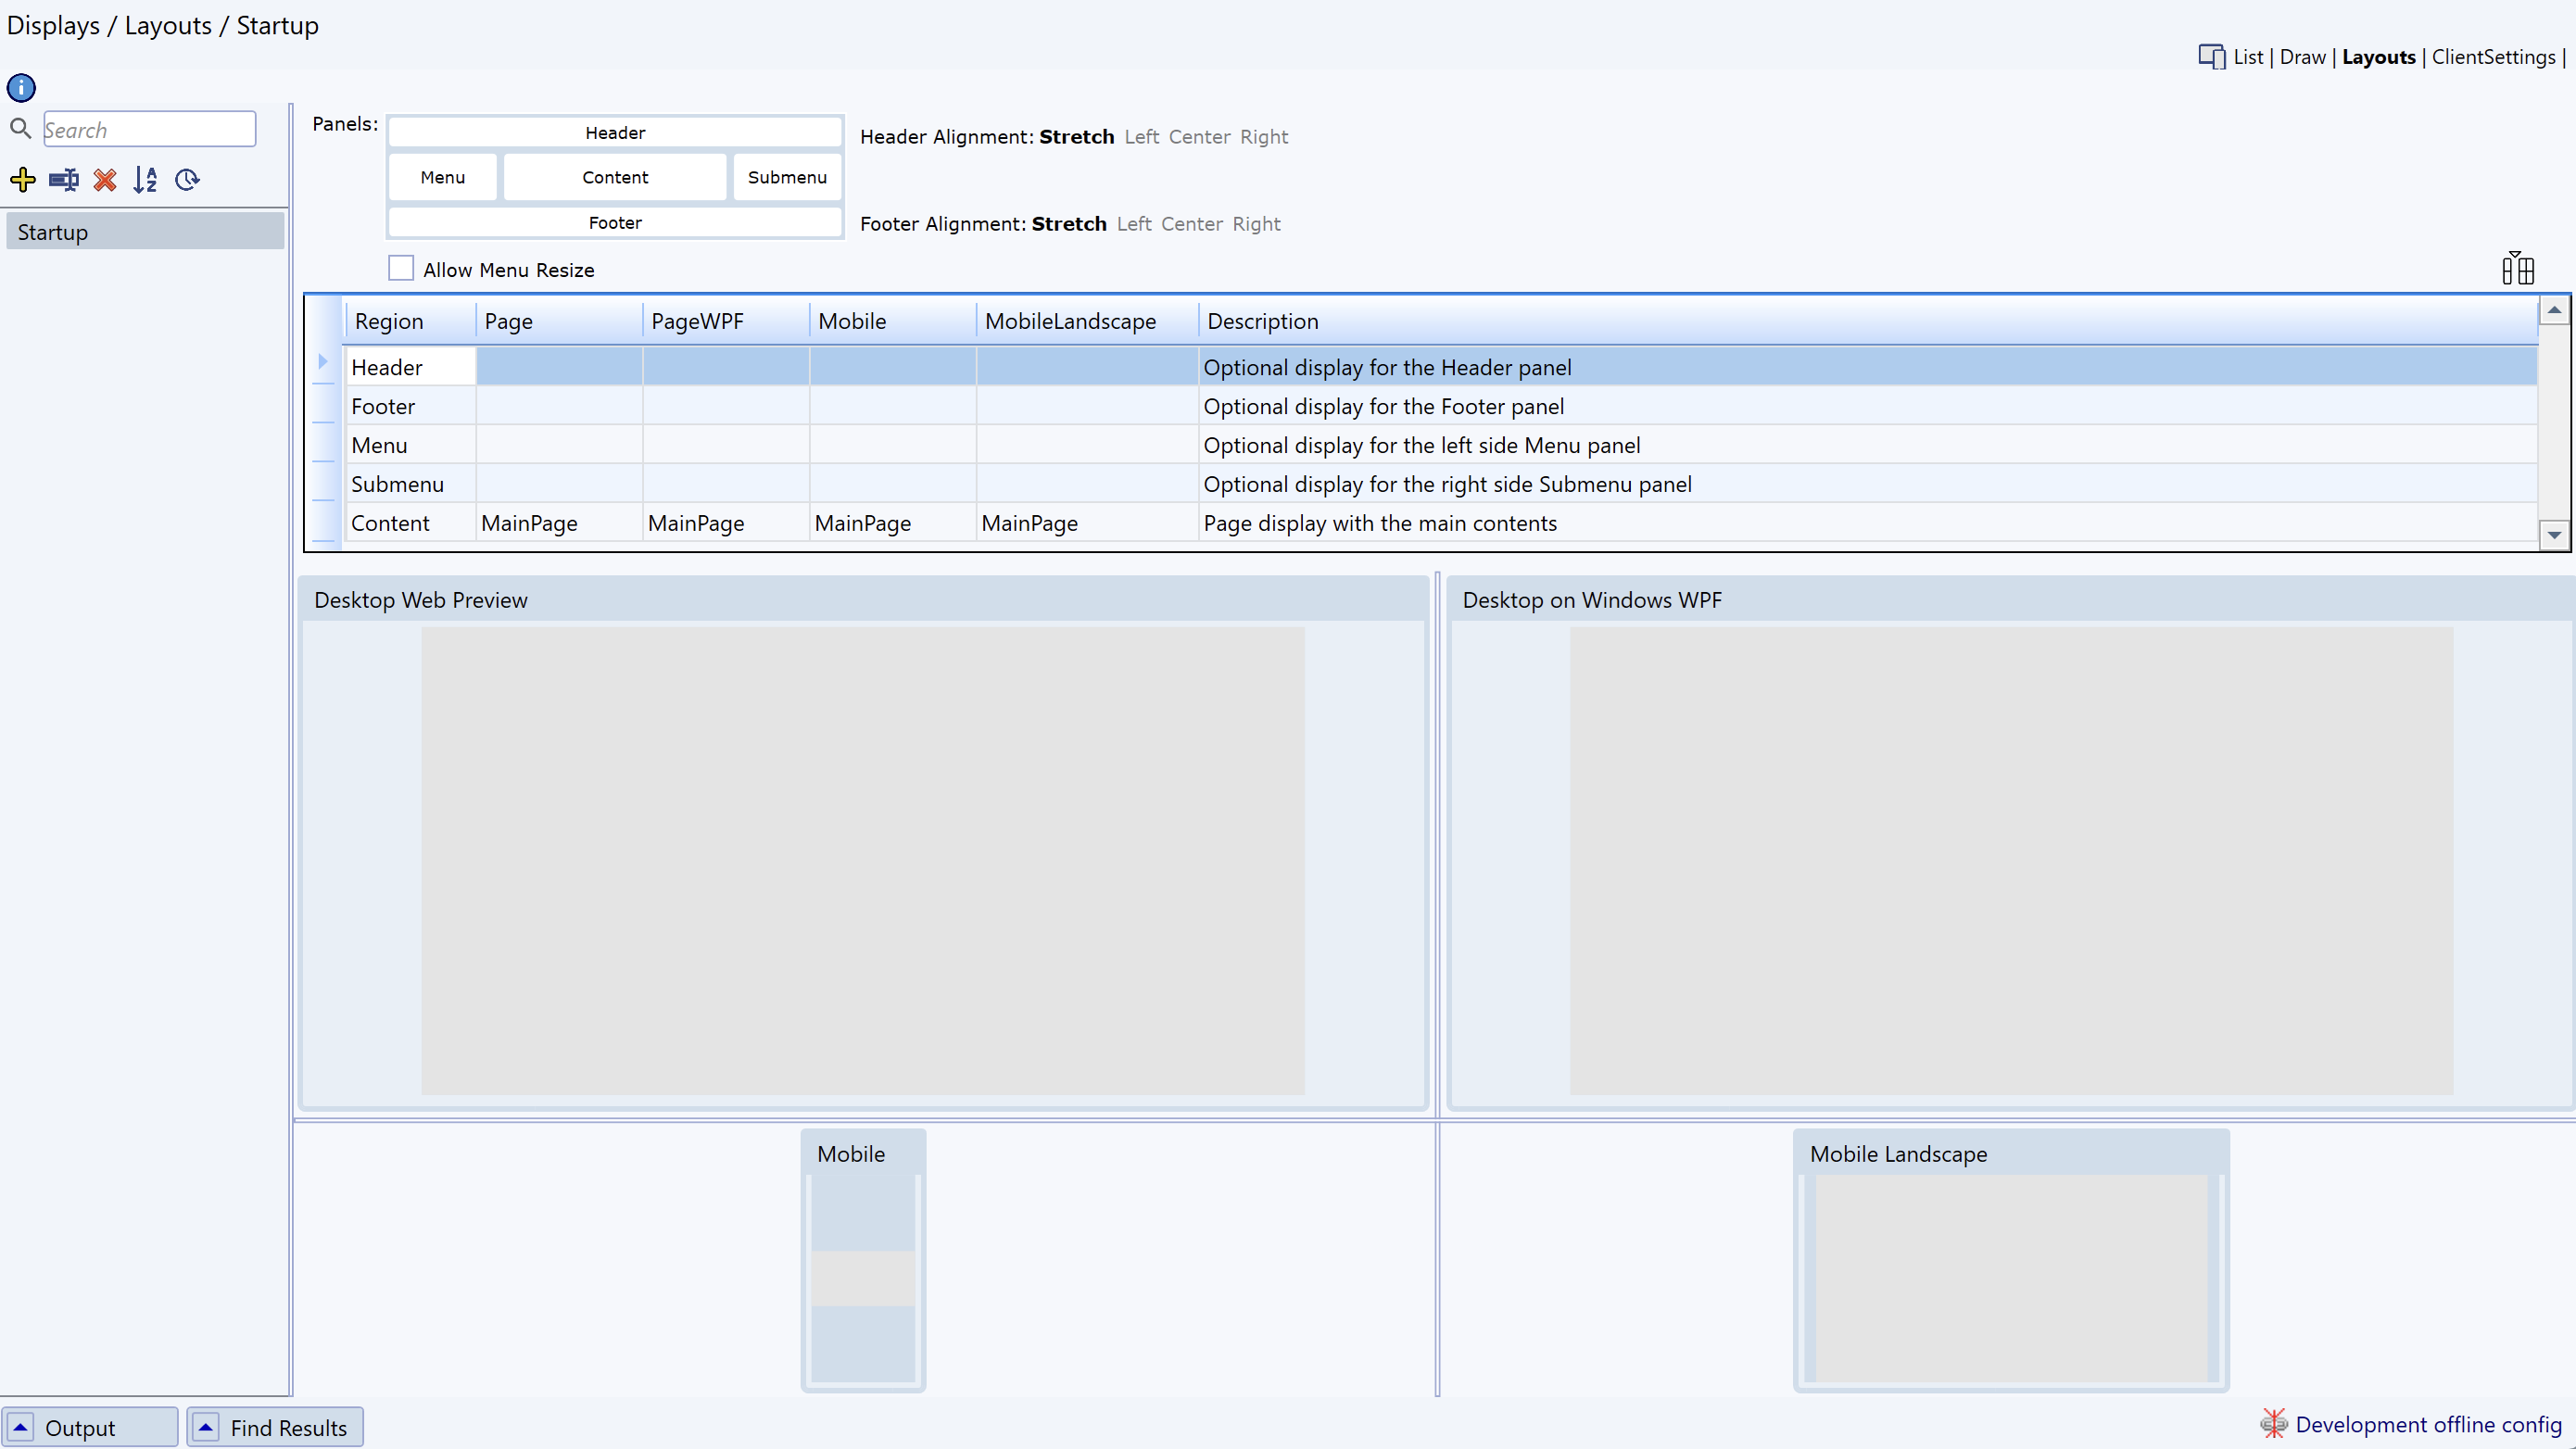Click the Submenu panel button

(x=787, y=177)
